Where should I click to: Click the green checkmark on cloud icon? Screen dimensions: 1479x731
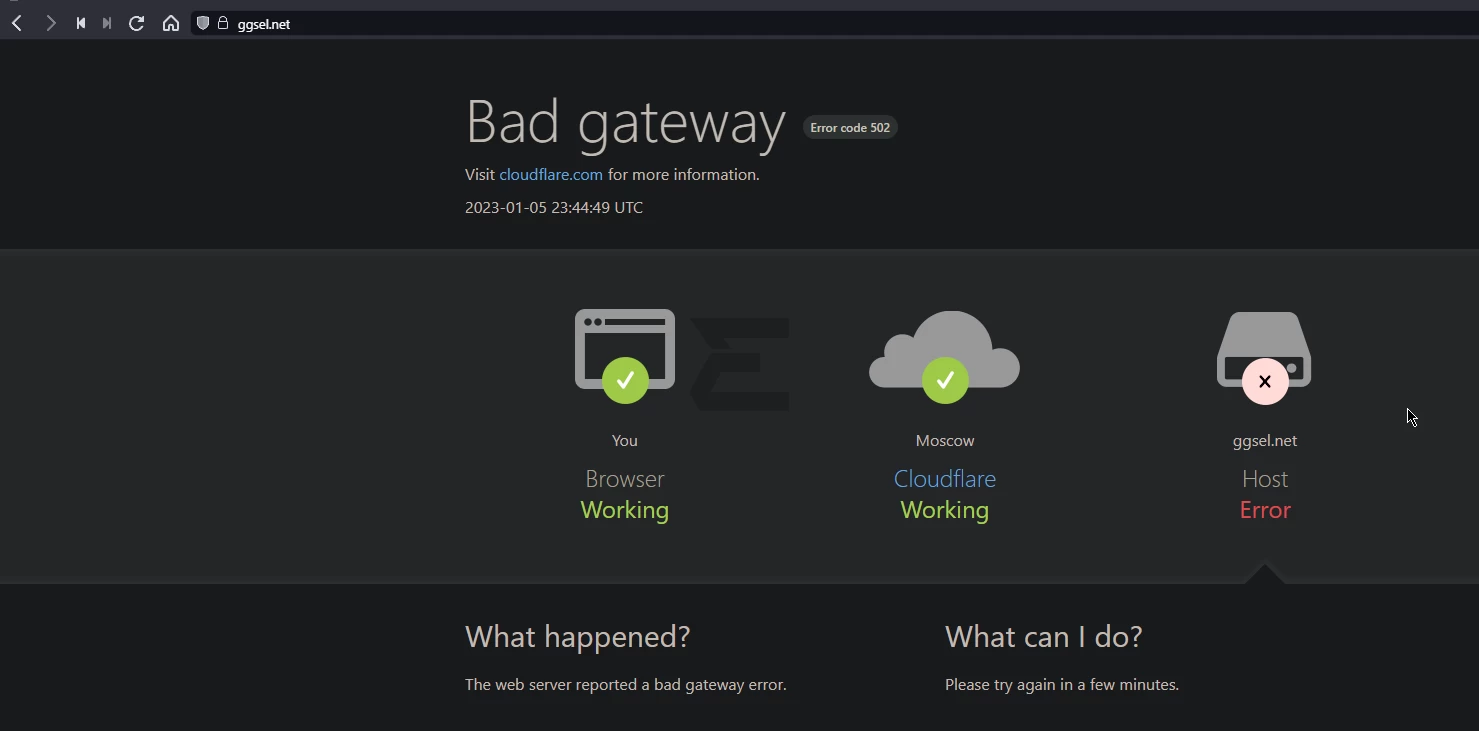945,380
